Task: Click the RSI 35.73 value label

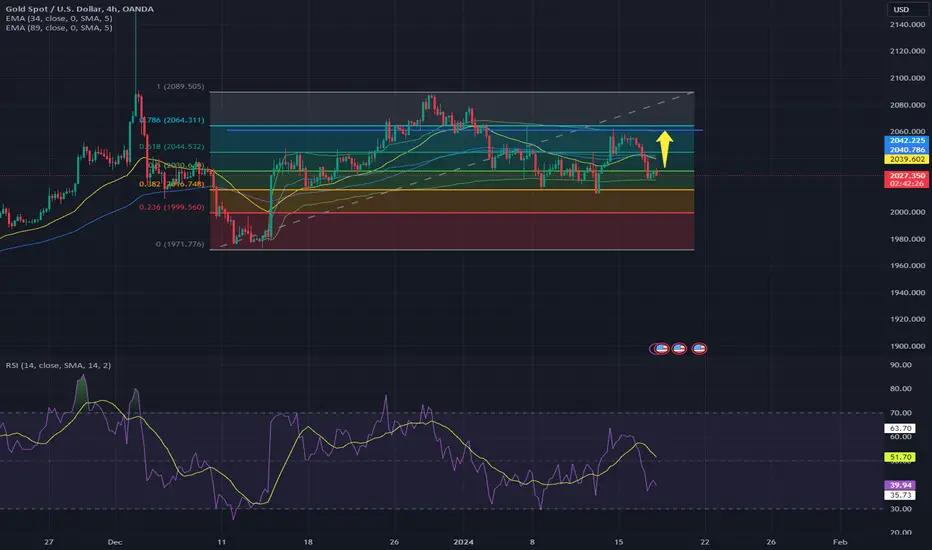Action: click(x=900, y=495)
